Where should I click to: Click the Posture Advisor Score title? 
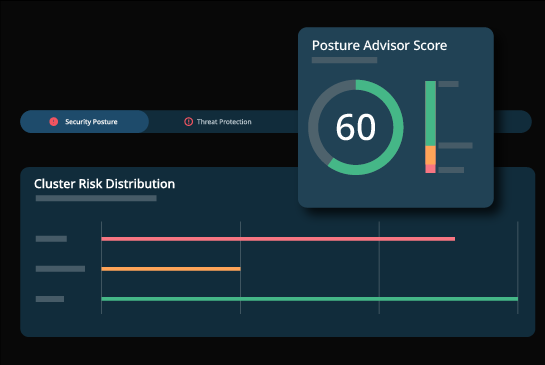379,46
